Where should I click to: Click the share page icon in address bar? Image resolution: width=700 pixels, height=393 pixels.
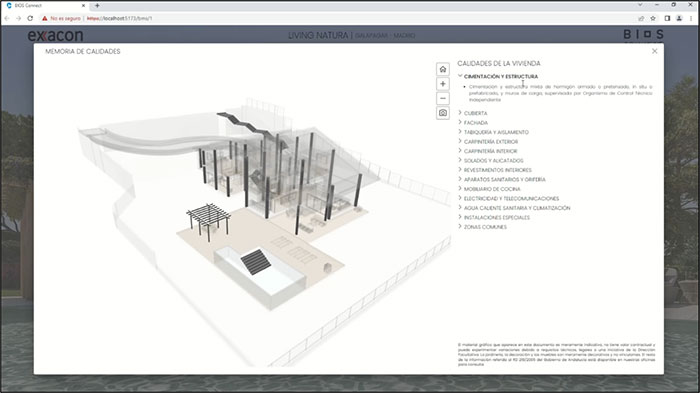click(641, 18)
